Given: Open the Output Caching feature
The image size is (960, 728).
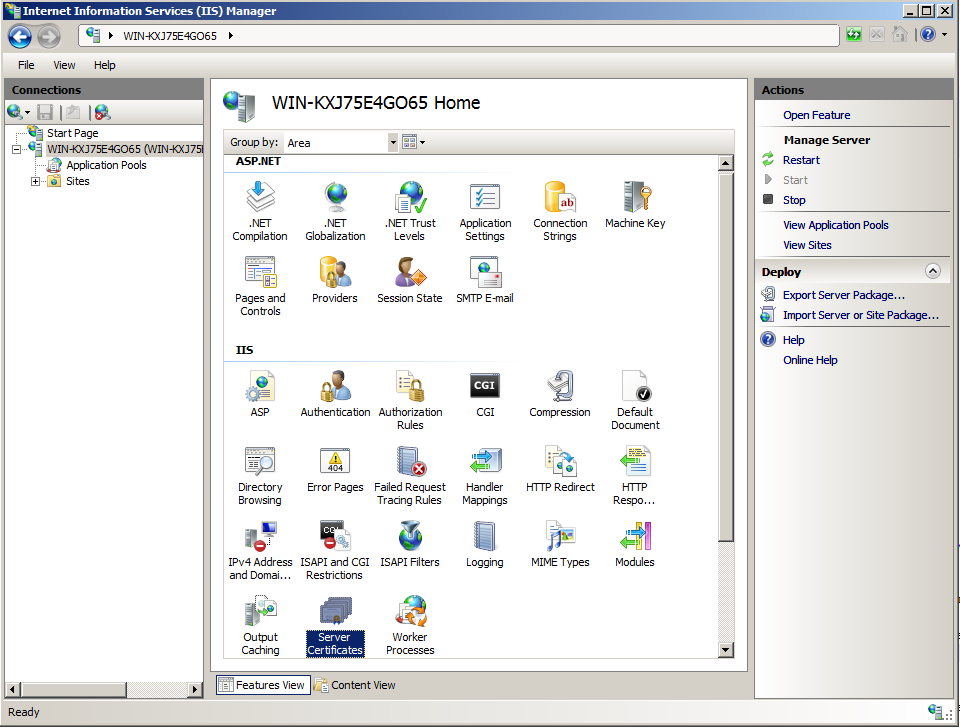Looking at the screenshot, I should pos(260,626).
